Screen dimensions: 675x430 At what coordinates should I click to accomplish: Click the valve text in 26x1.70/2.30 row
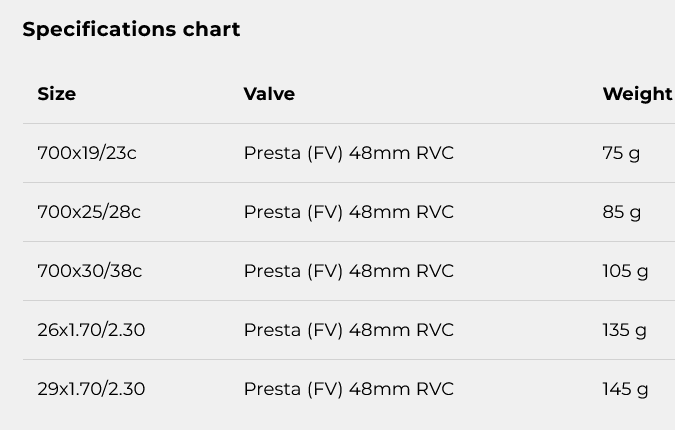(349, 331)
